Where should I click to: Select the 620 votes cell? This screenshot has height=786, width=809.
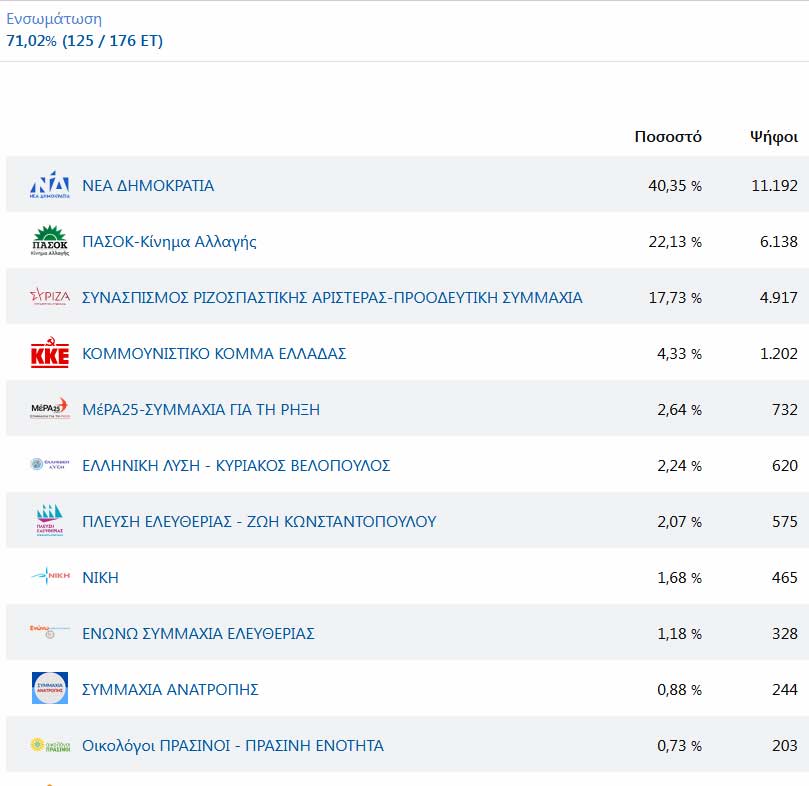tap(785, 466)
